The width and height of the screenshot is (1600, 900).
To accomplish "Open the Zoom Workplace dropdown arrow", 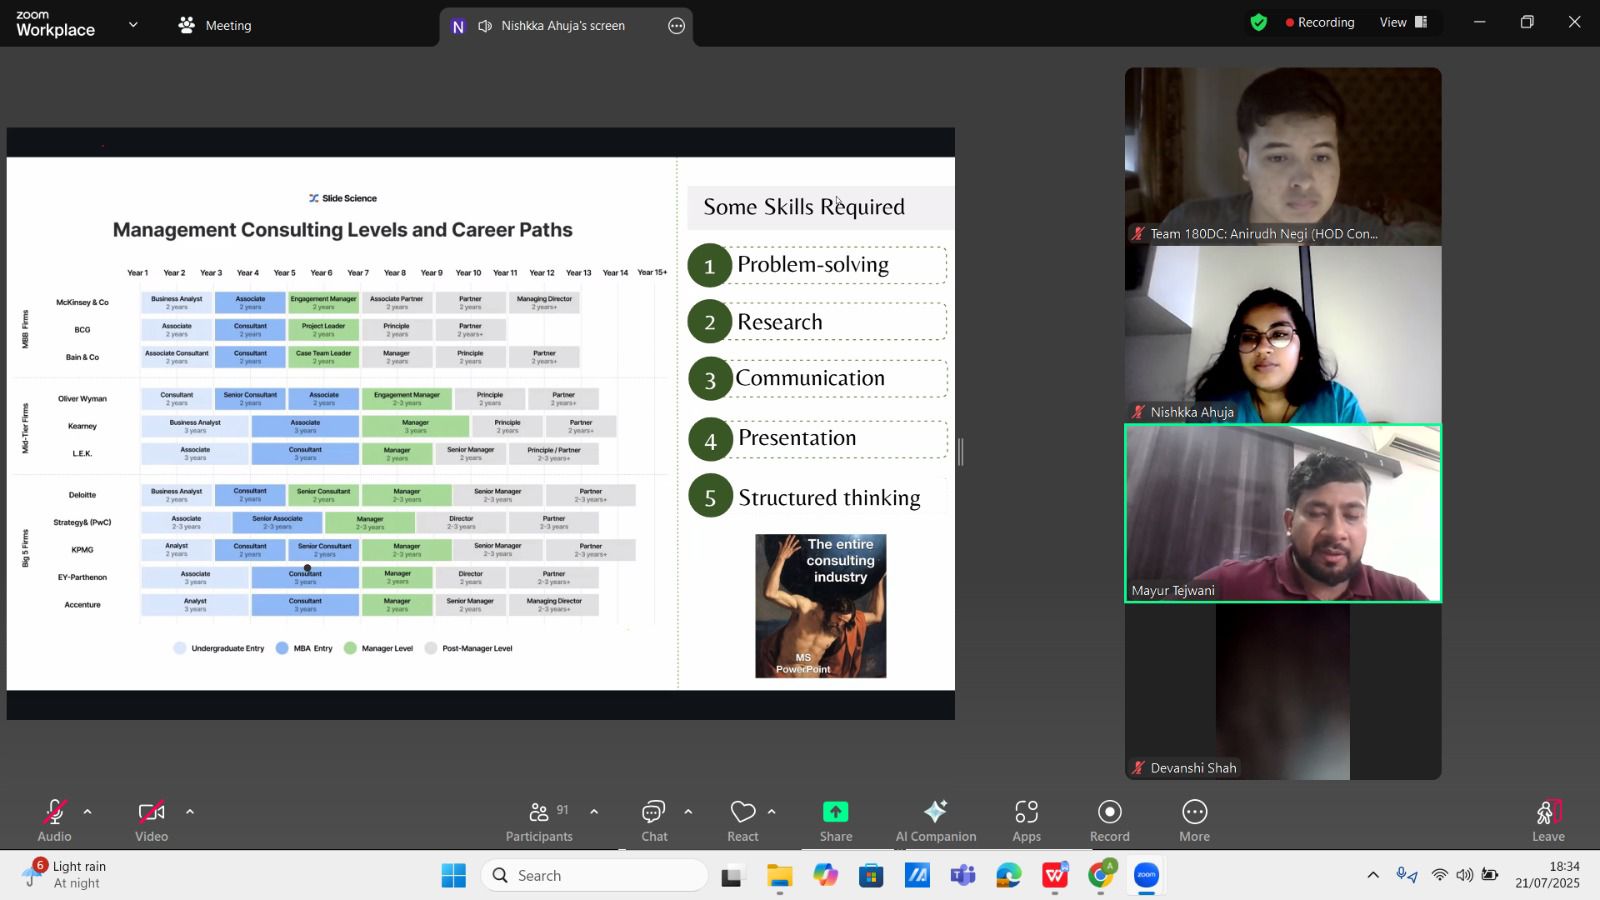I will (x=133, y=25).
